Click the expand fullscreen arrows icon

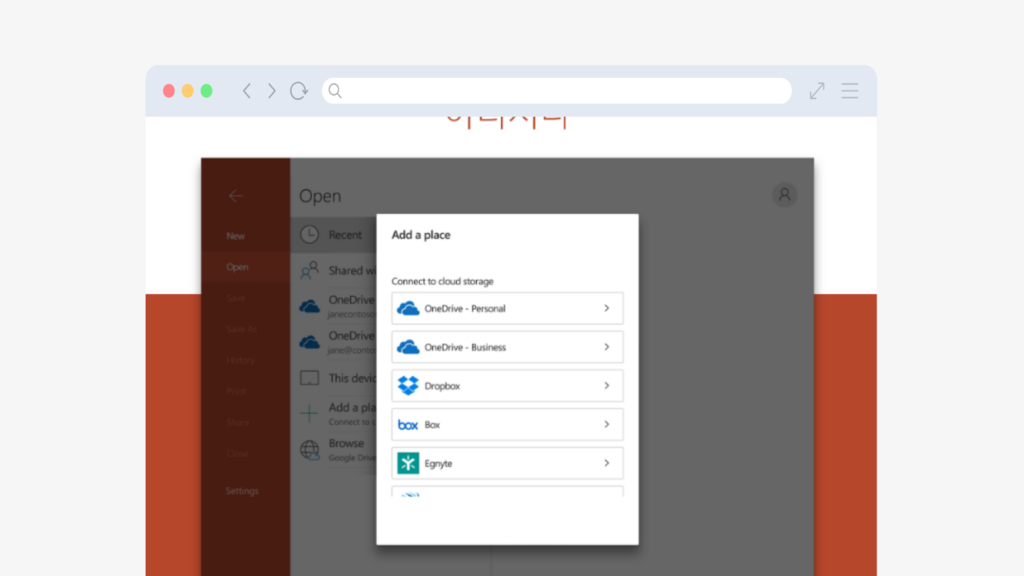817,91
